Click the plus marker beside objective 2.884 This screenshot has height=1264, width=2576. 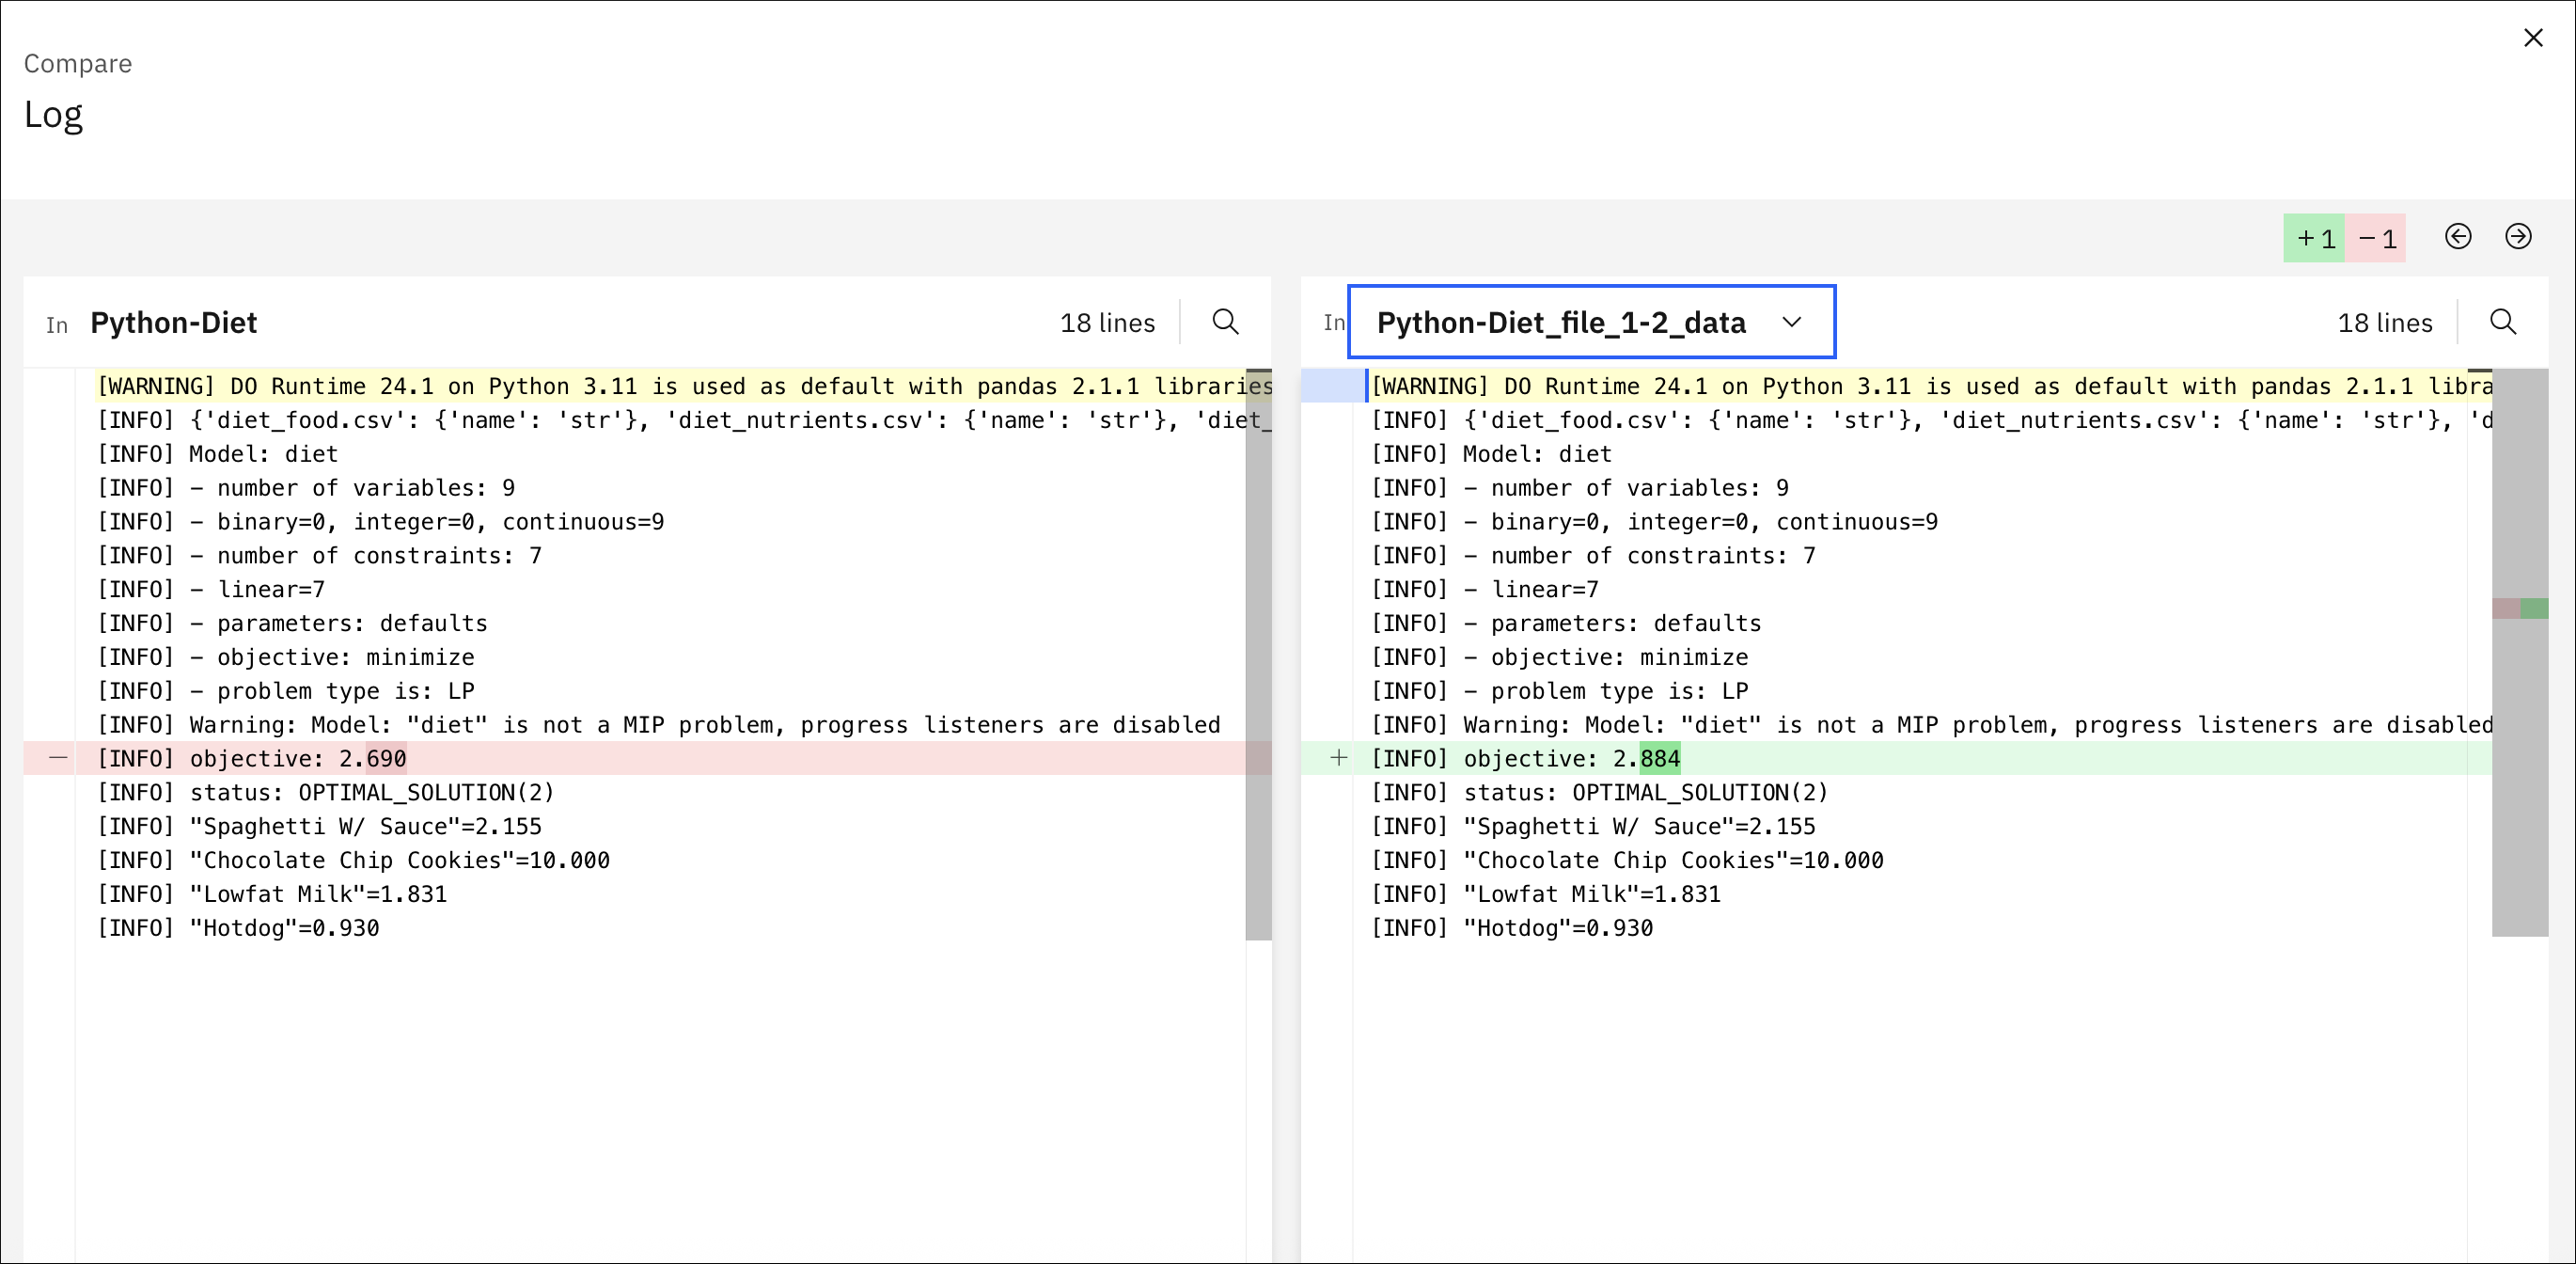coord(1339,758)
